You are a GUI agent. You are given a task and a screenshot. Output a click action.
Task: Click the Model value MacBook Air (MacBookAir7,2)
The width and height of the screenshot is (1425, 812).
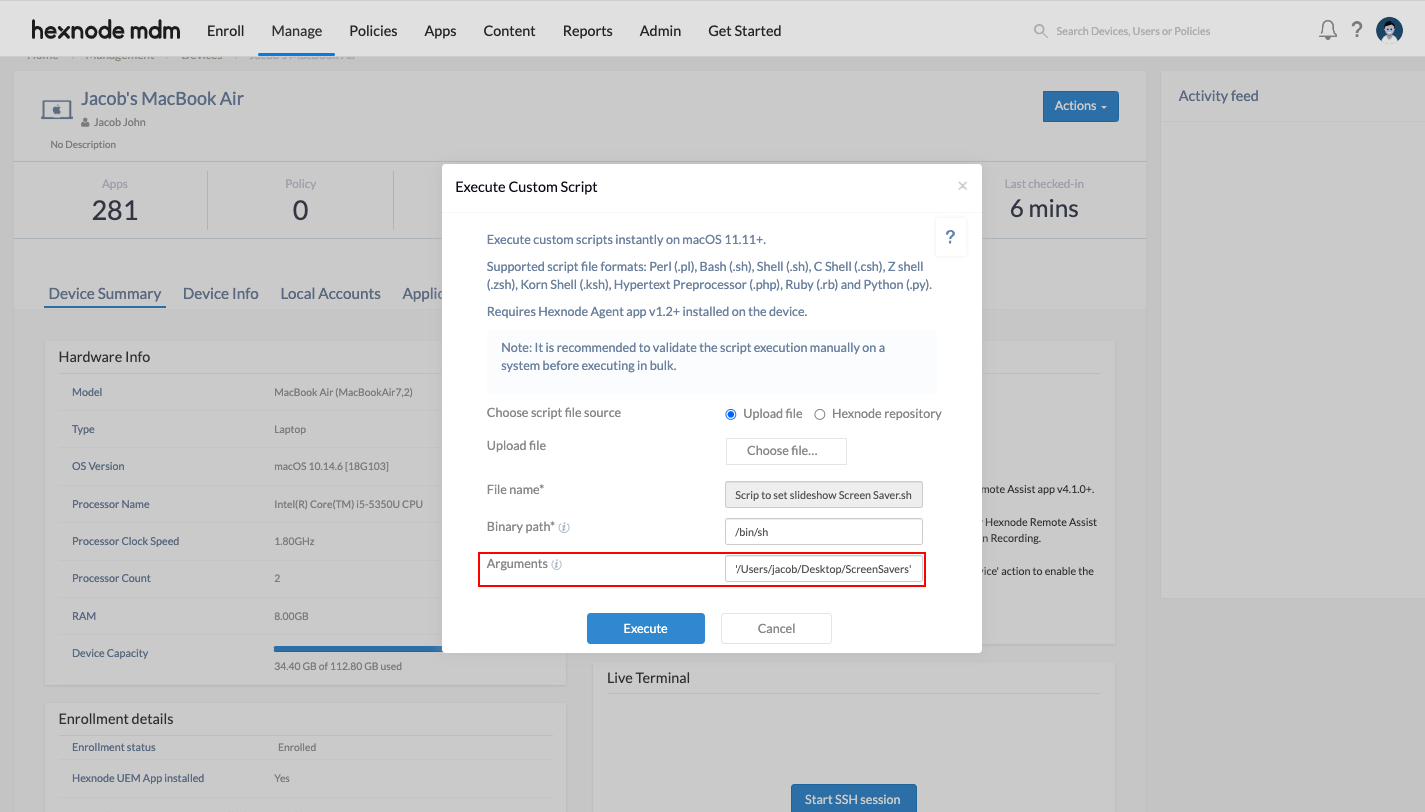343,393
